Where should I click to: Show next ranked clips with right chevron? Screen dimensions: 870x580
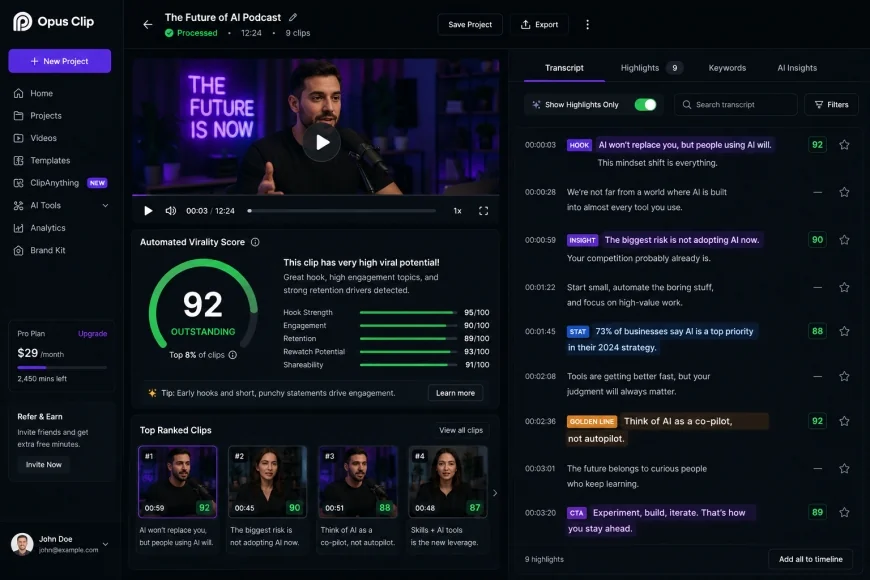[495, 493]
